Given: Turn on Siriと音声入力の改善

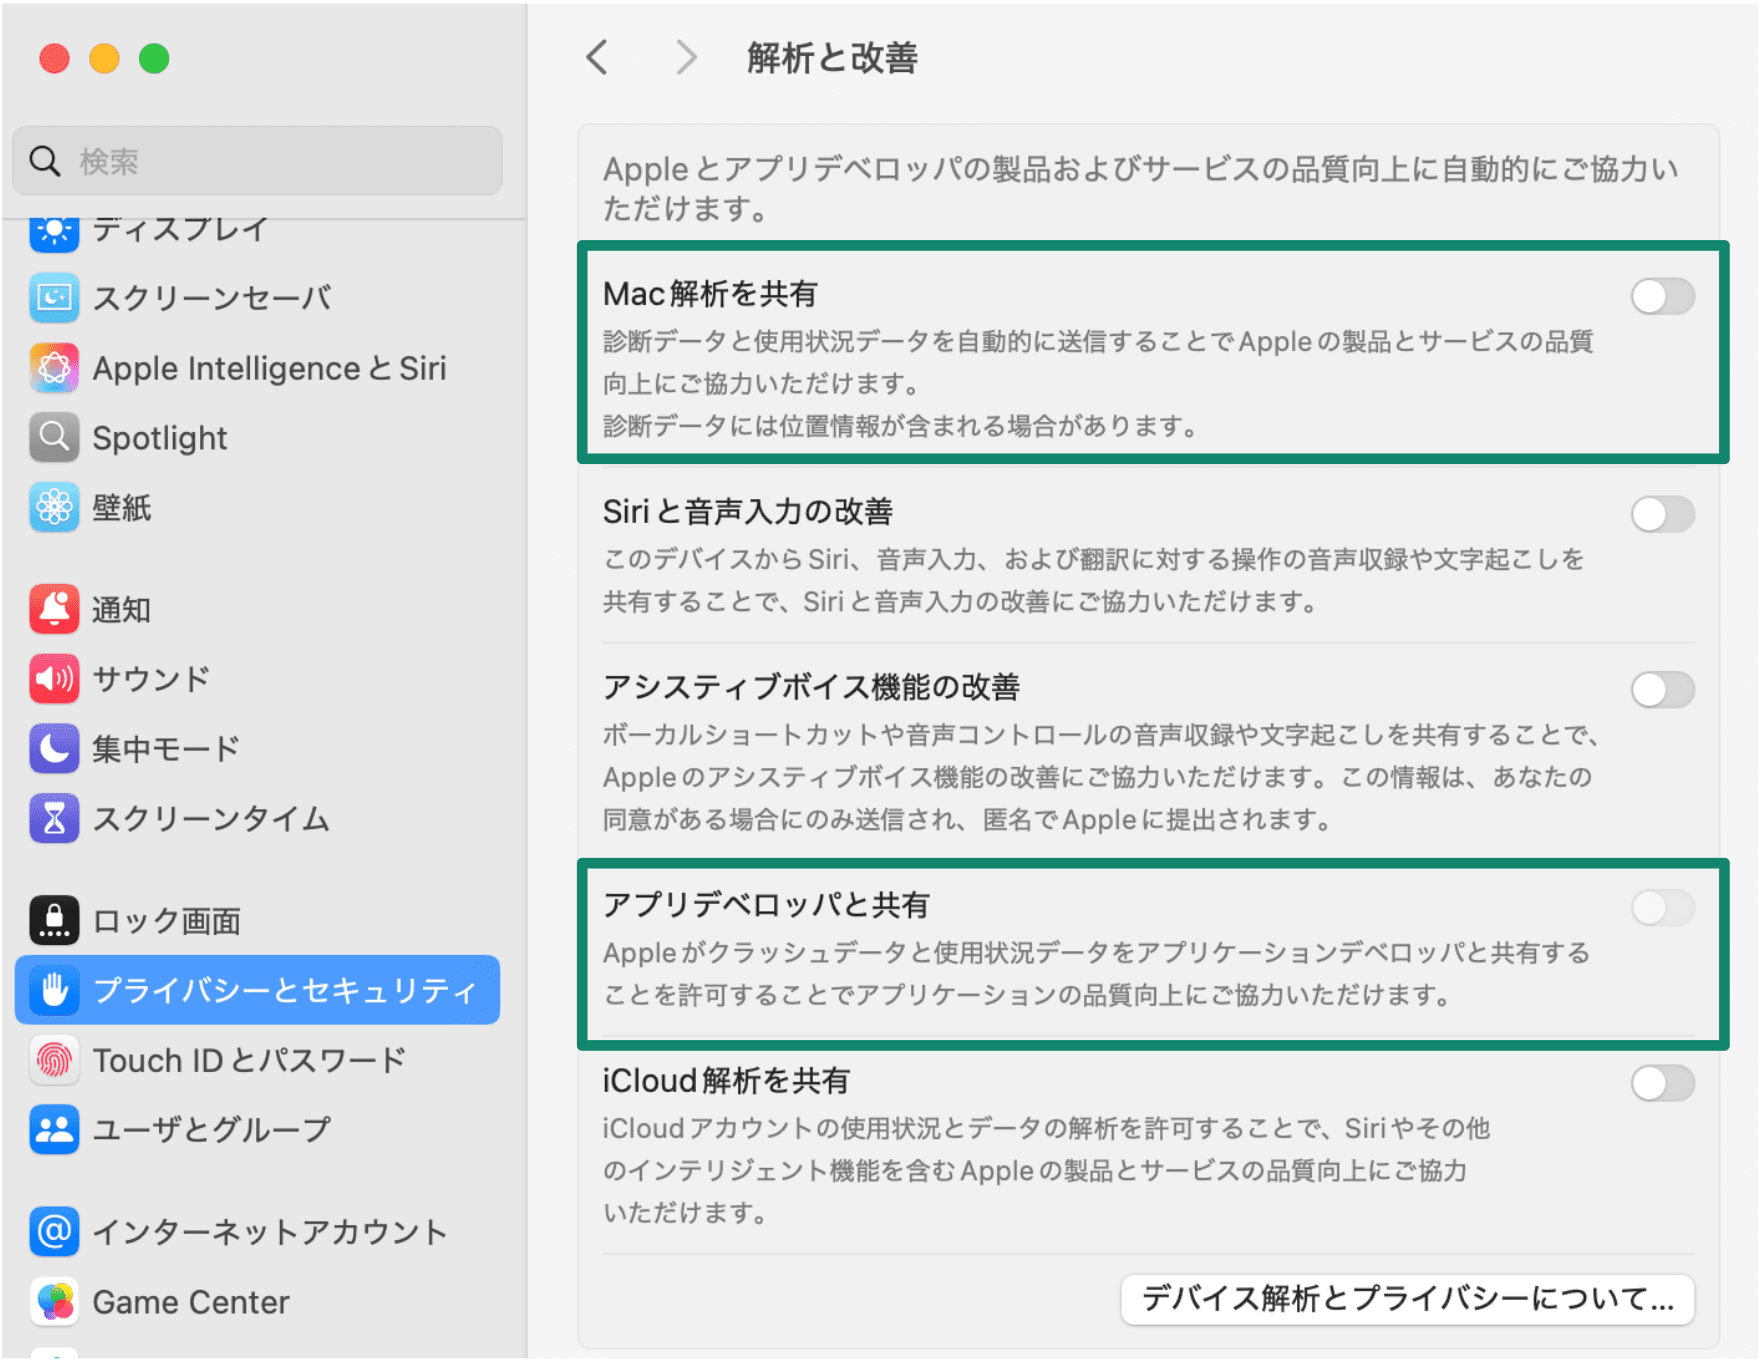Looking at the screenshot, I should 1661,514.
